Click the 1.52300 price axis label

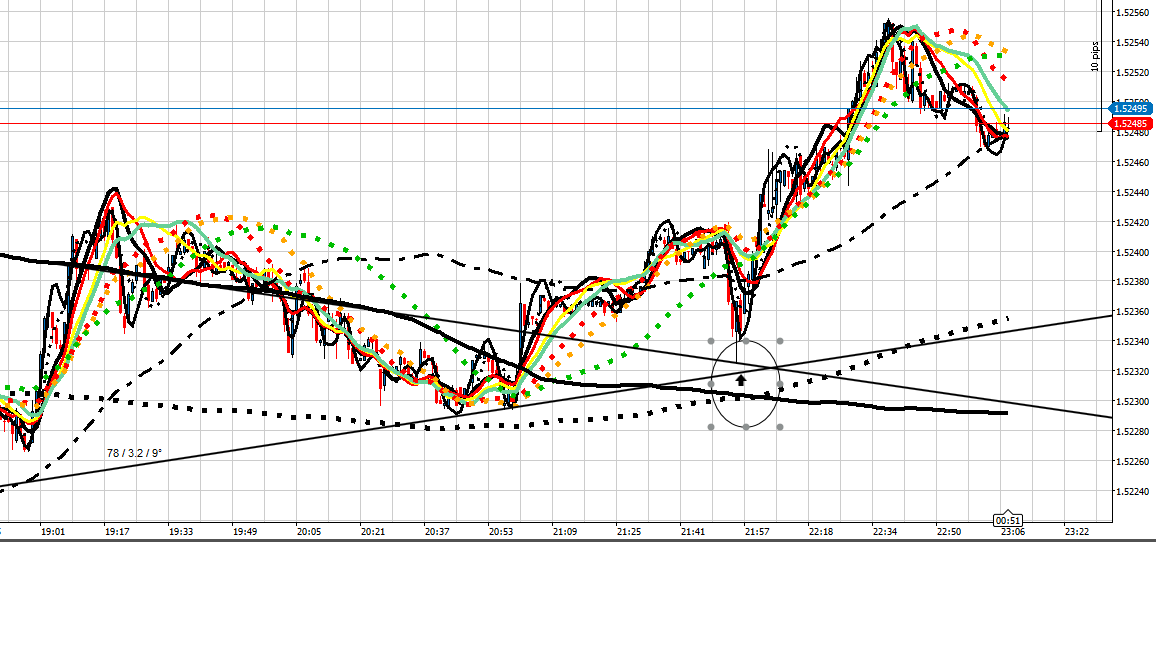pos(1132,402)
